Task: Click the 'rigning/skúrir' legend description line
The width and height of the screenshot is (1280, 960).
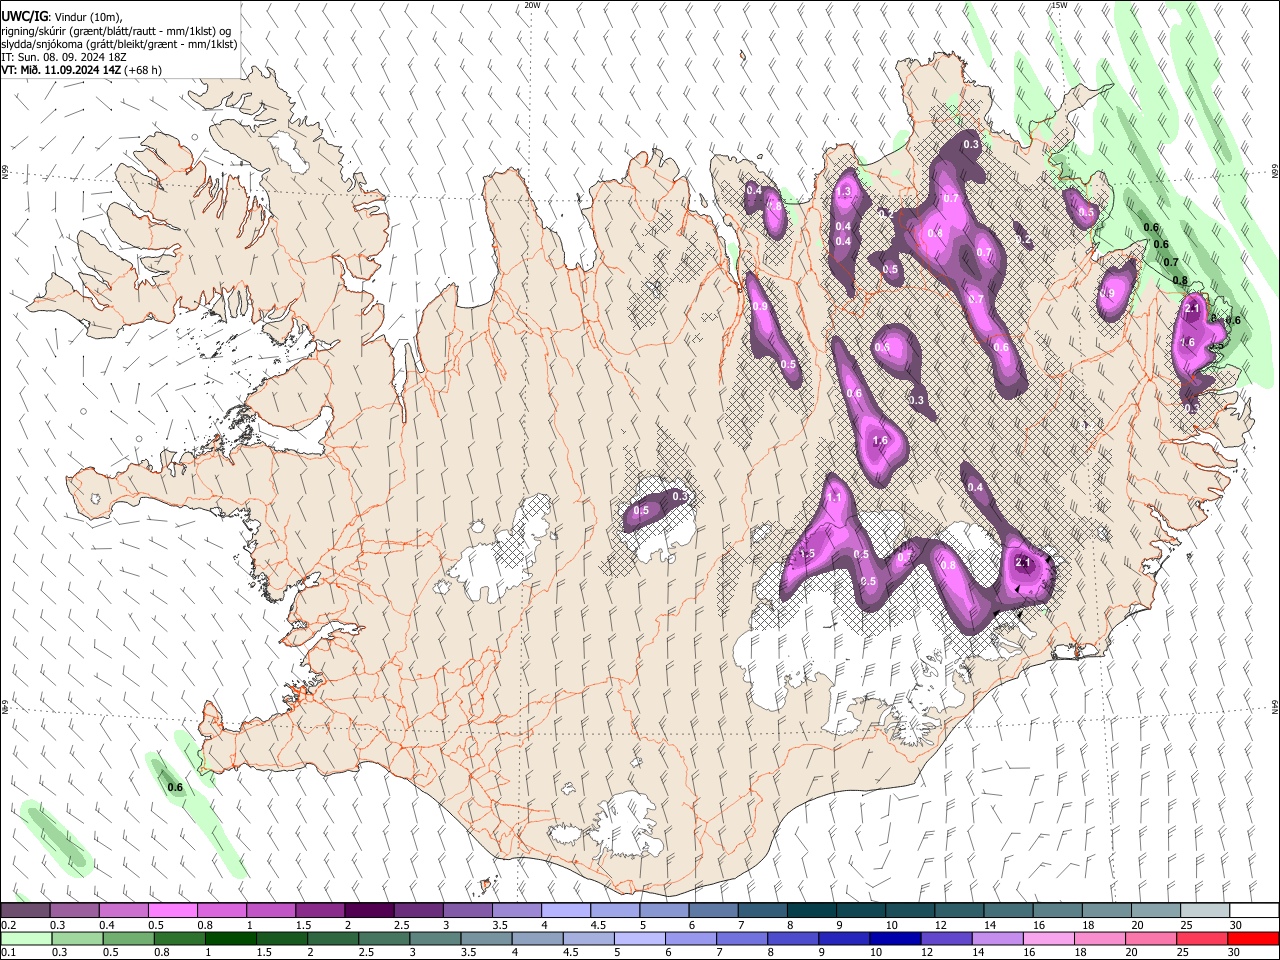Action: coord(116,31)
